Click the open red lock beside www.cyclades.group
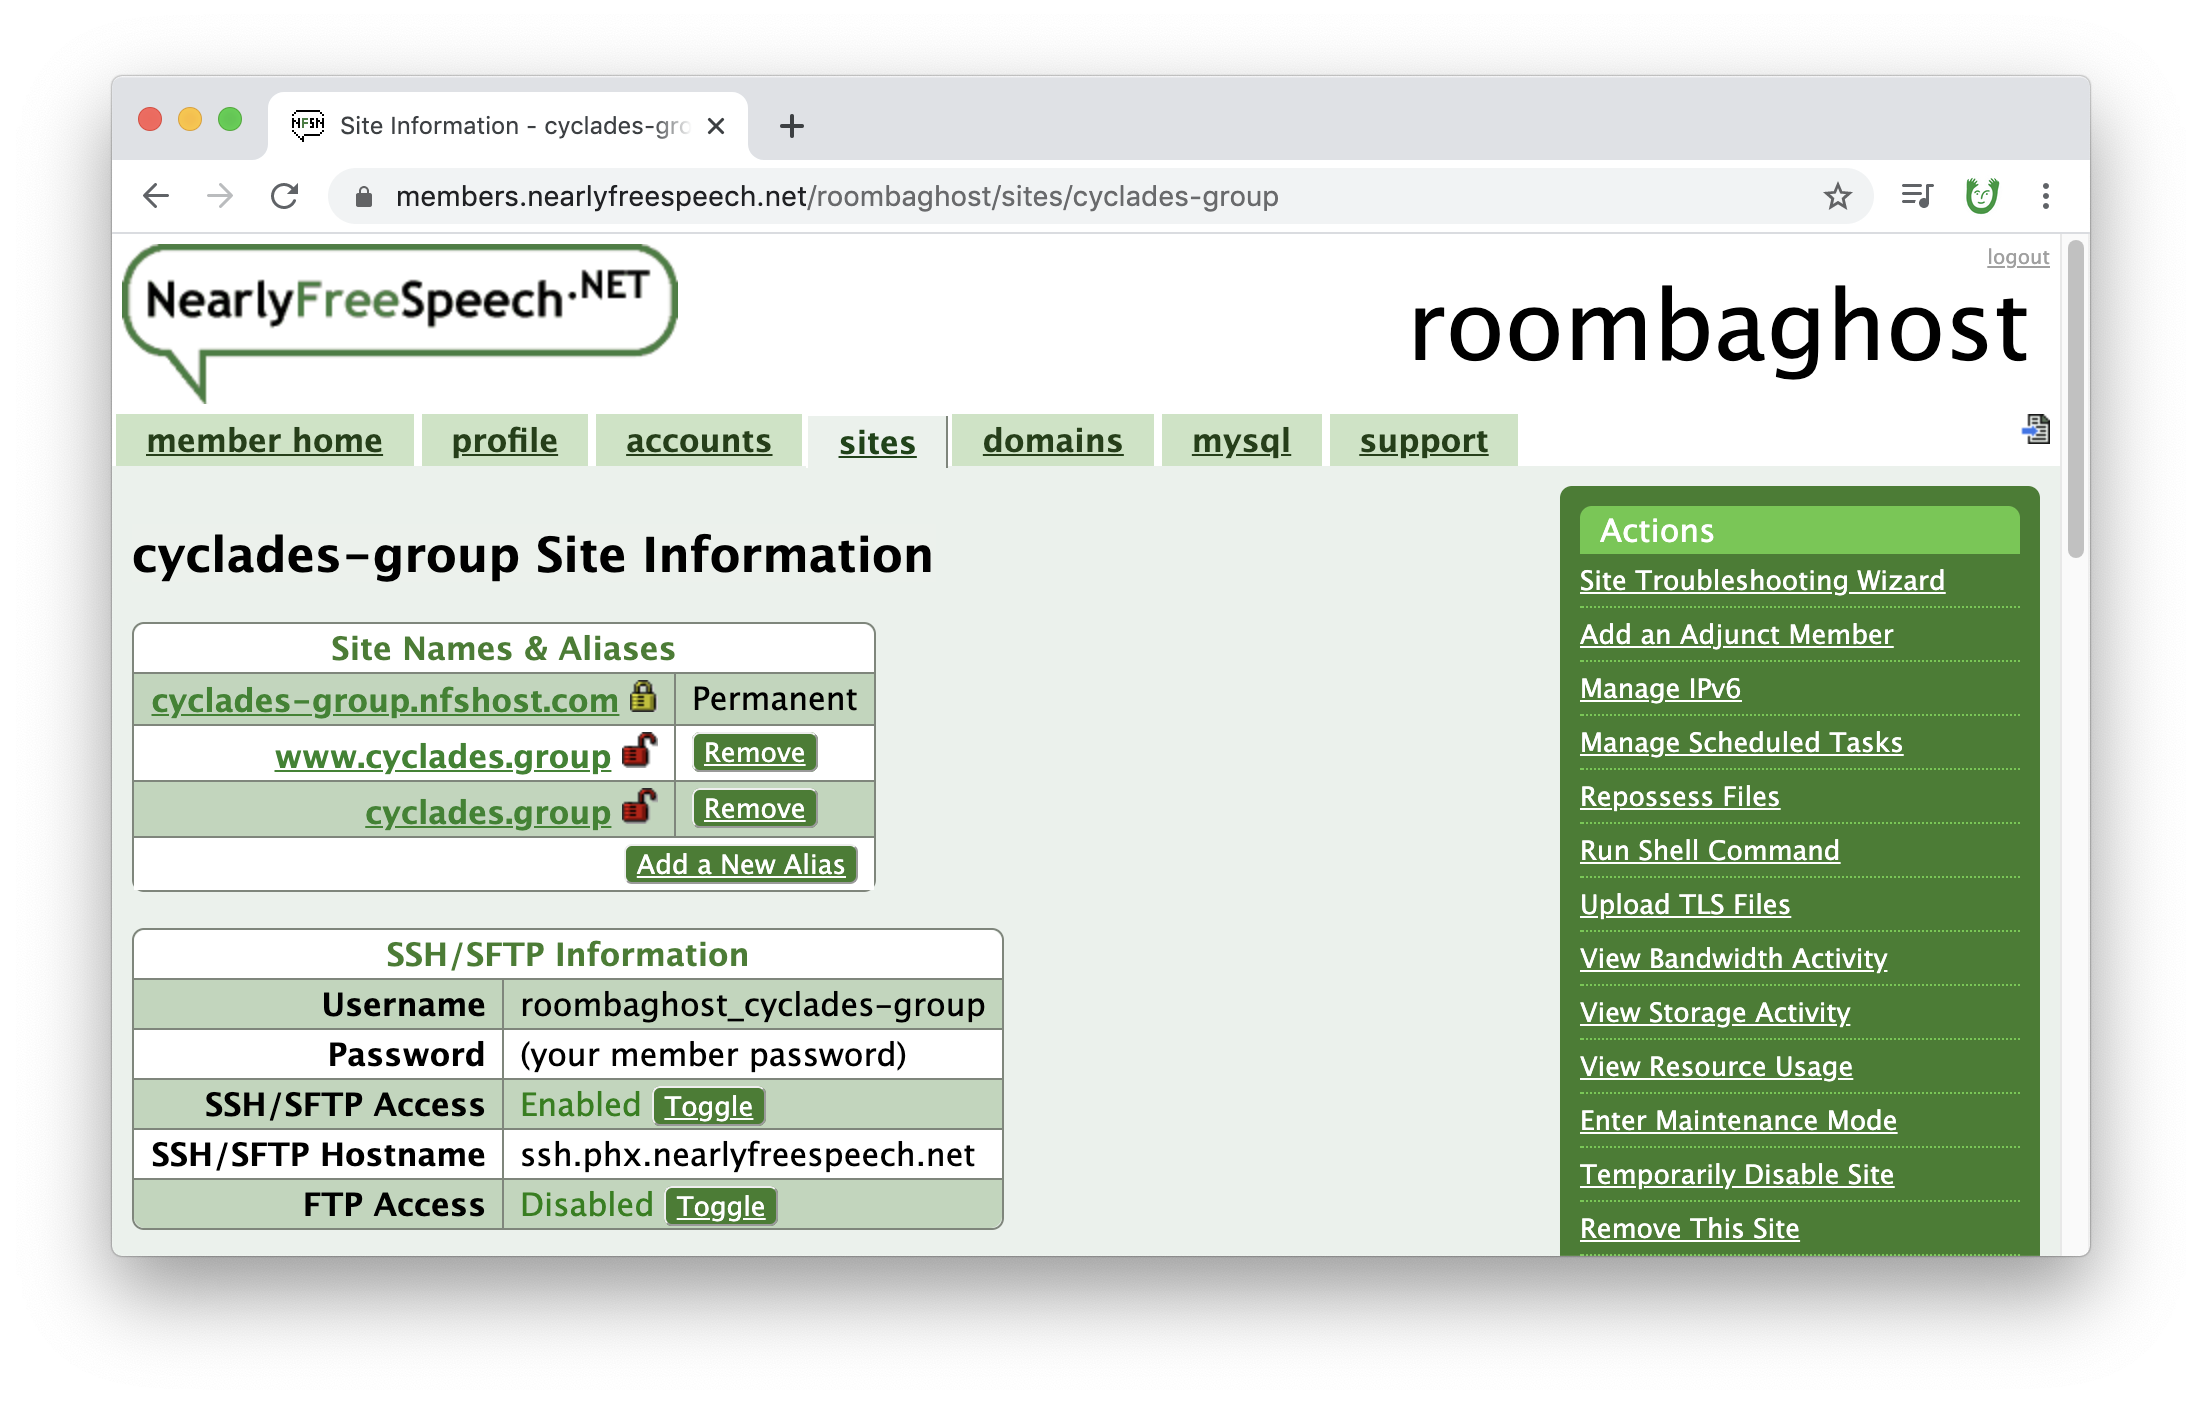Screen dimensions: 2202x1404 639,751
